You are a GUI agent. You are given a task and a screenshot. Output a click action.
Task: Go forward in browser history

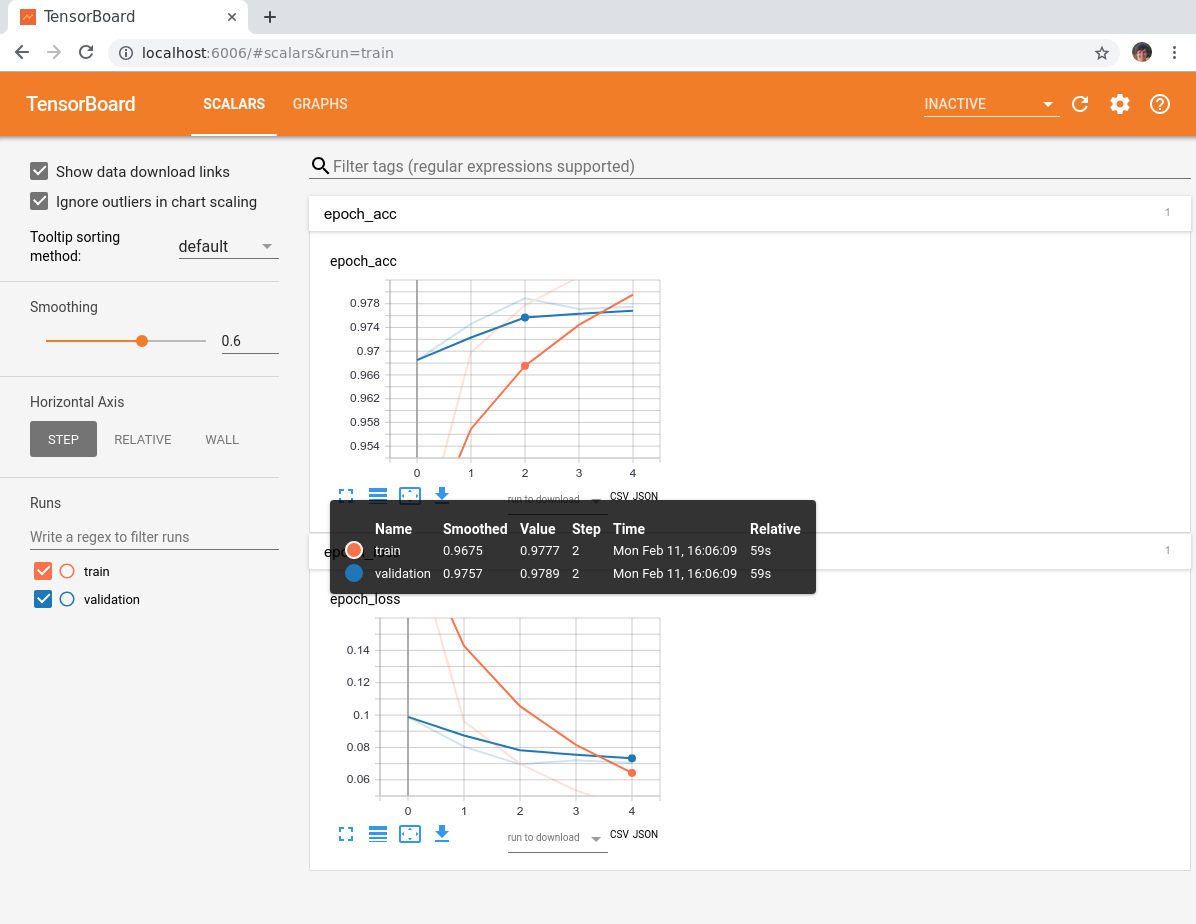(53, 53)
